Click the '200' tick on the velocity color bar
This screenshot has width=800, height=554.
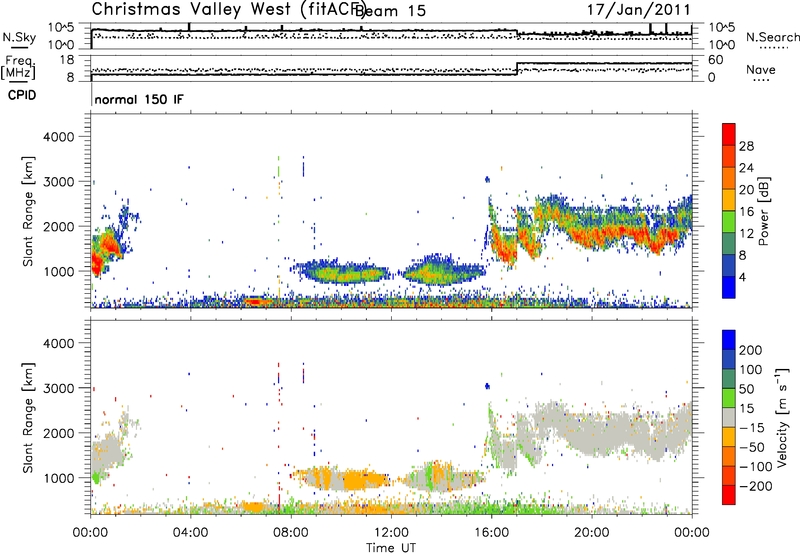click(750, 350)
